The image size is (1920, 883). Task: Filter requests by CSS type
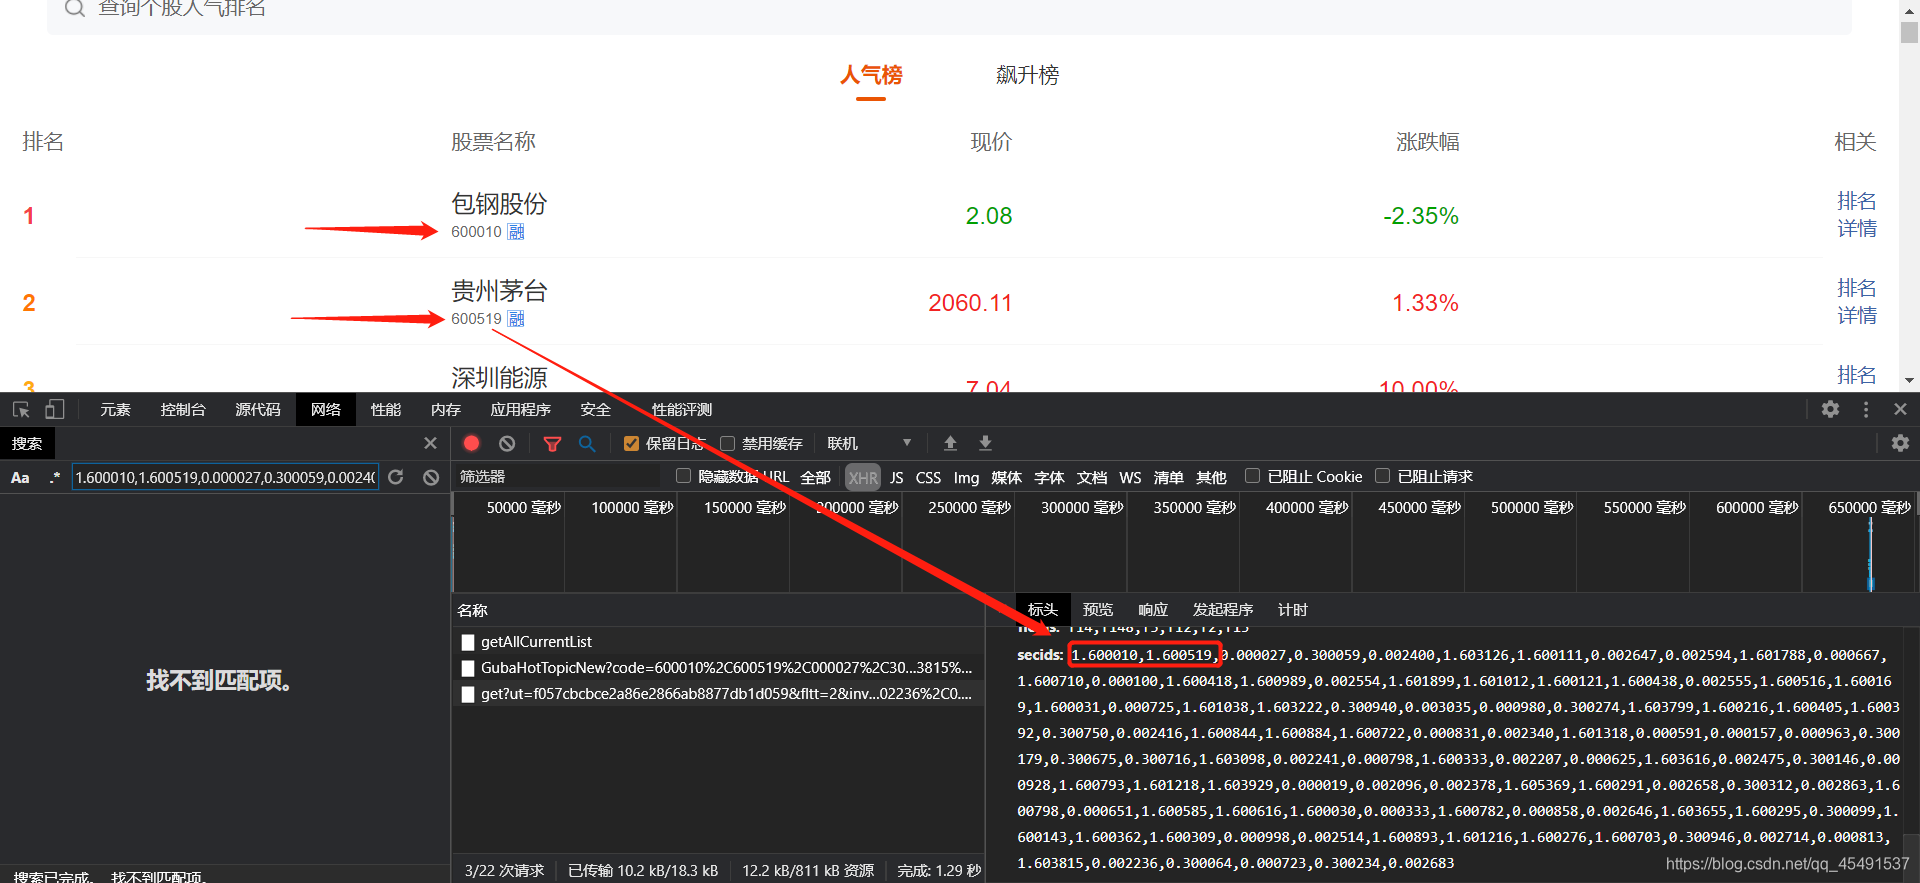[928, 477]
